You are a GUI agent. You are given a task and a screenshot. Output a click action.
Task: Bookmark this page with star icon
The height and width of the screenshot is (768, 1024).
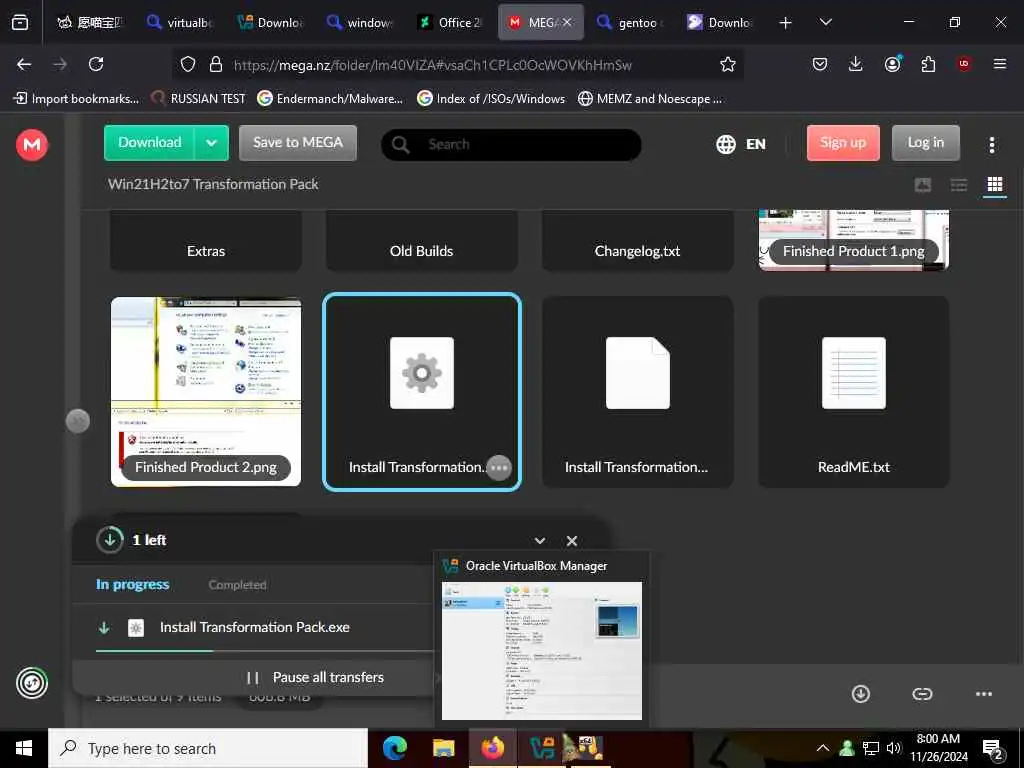tap(728, 64)
